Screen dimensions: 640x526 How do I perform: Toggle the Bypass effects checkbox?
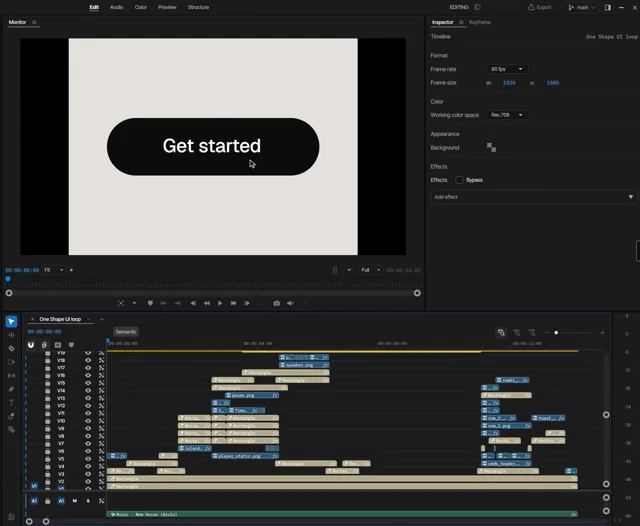click(x=459, y=180)
